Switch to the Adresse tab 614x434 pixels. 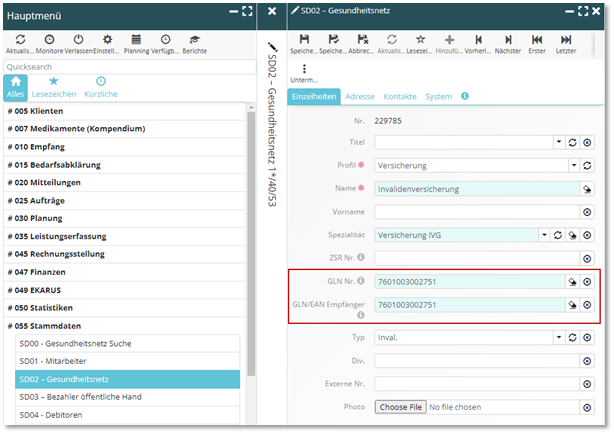[x=360, y=96]
